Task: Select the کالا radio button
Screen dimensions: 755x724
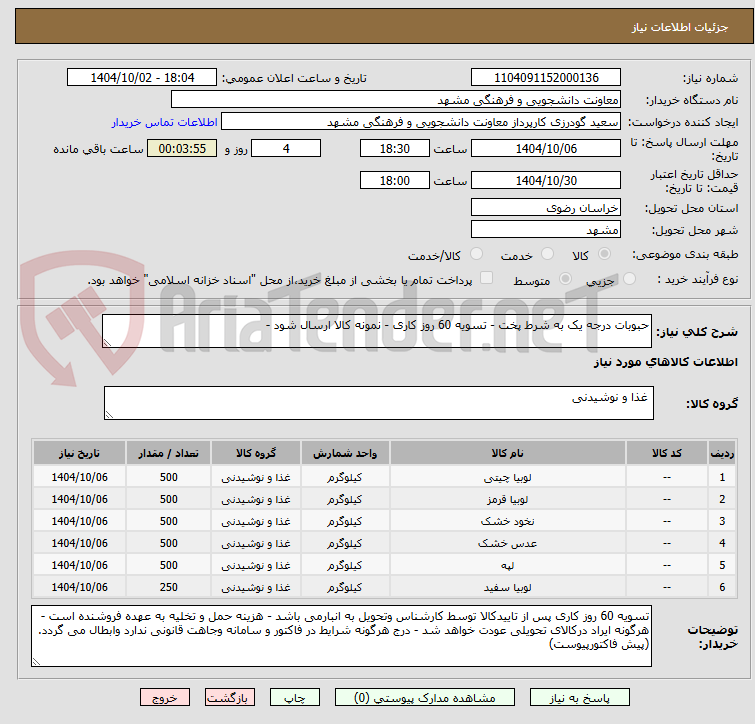Action: pos(604,254)
